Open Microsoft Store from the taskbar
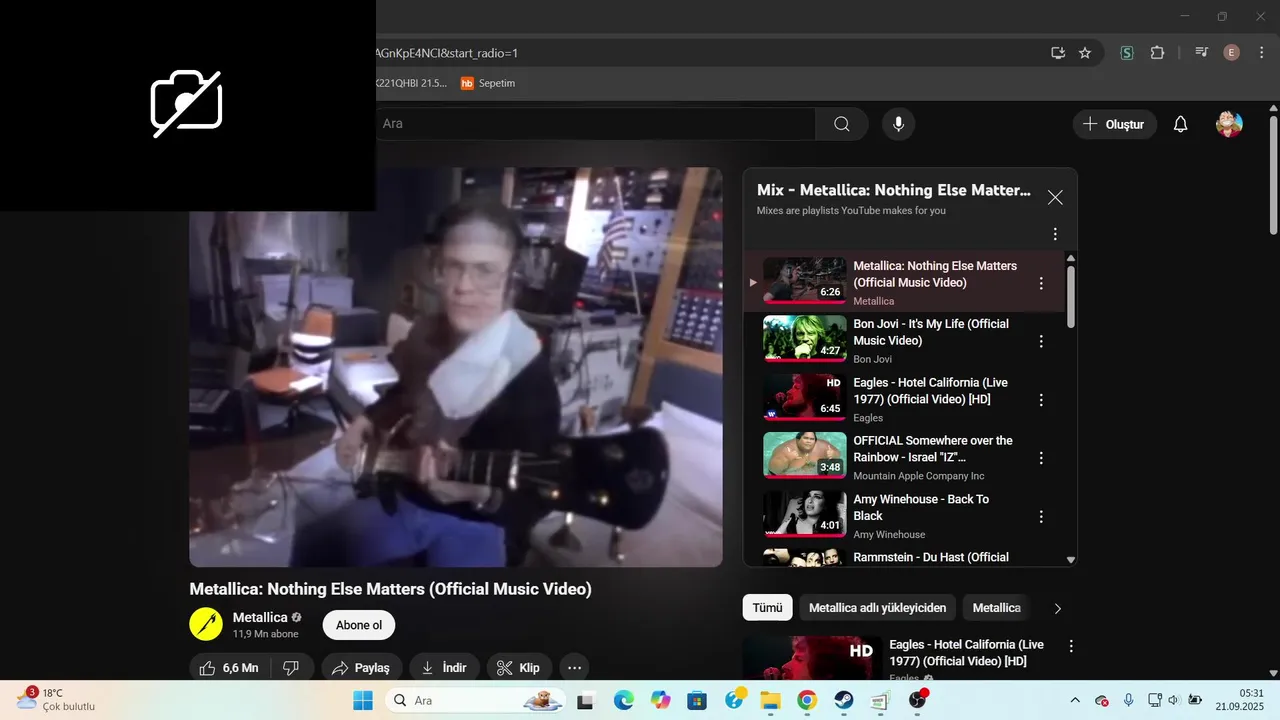The width and height of the screenshot is (1280, 720). [x=697, y=701]
